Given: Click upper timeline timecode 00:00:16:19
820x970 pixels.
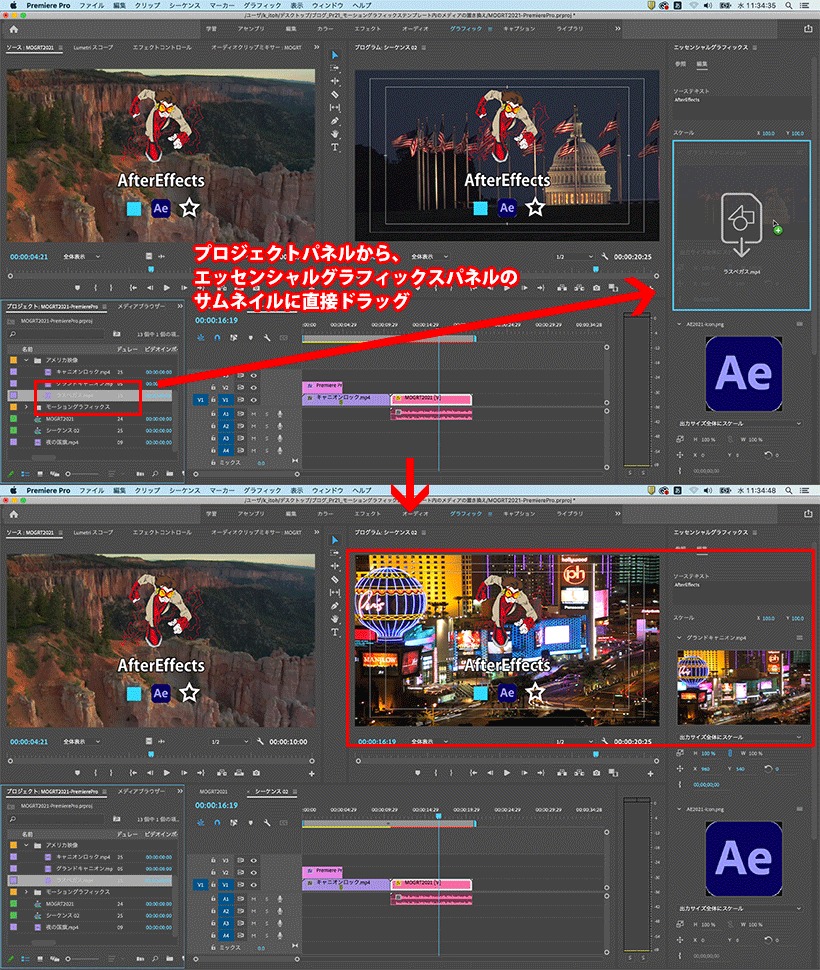Looking at the screenshot, I should 216,320.
